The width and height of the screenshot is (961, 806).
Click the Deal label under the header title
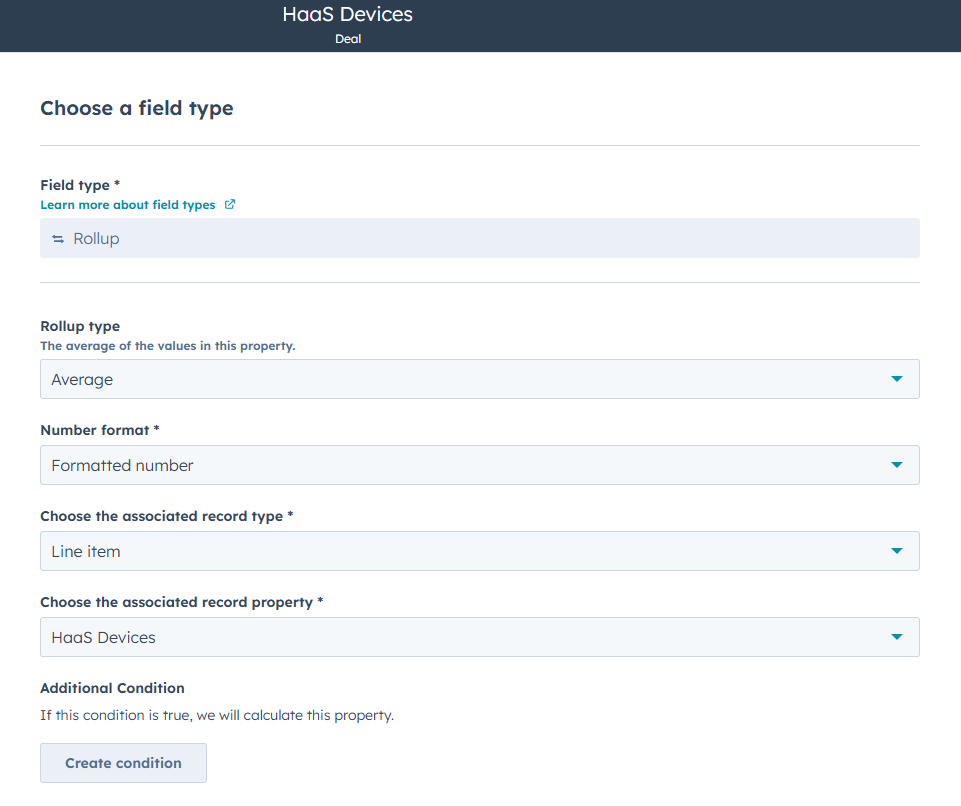coord(348,39)
